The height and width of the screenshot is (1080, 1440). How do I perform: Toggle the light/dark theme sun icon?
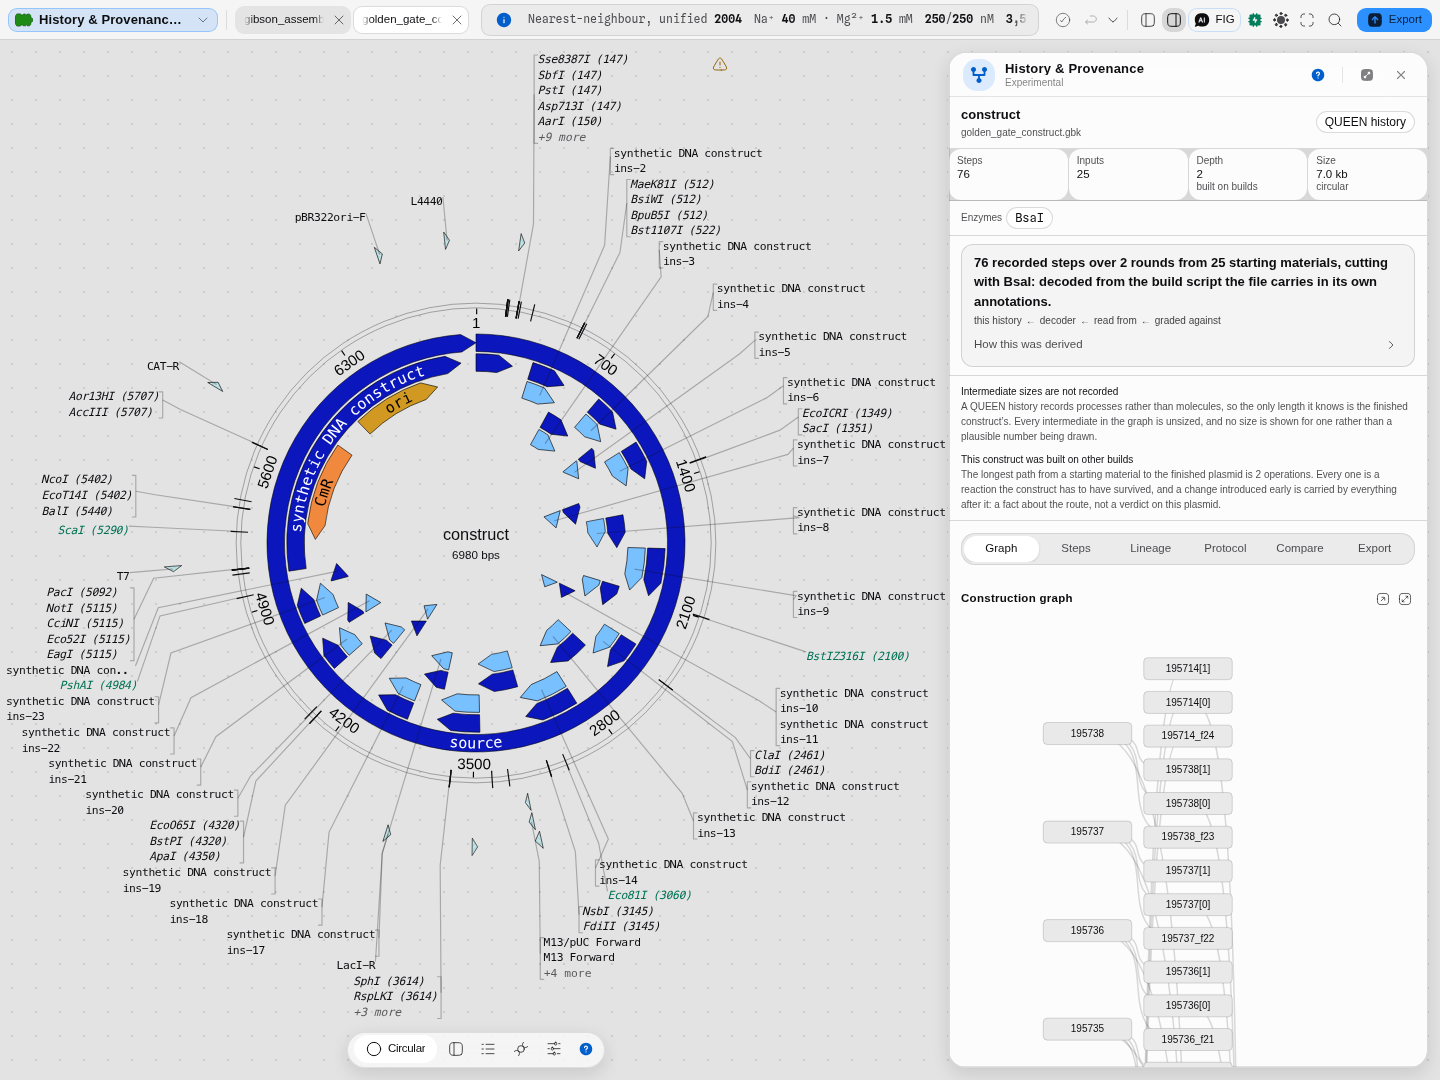pos(1281,20)
